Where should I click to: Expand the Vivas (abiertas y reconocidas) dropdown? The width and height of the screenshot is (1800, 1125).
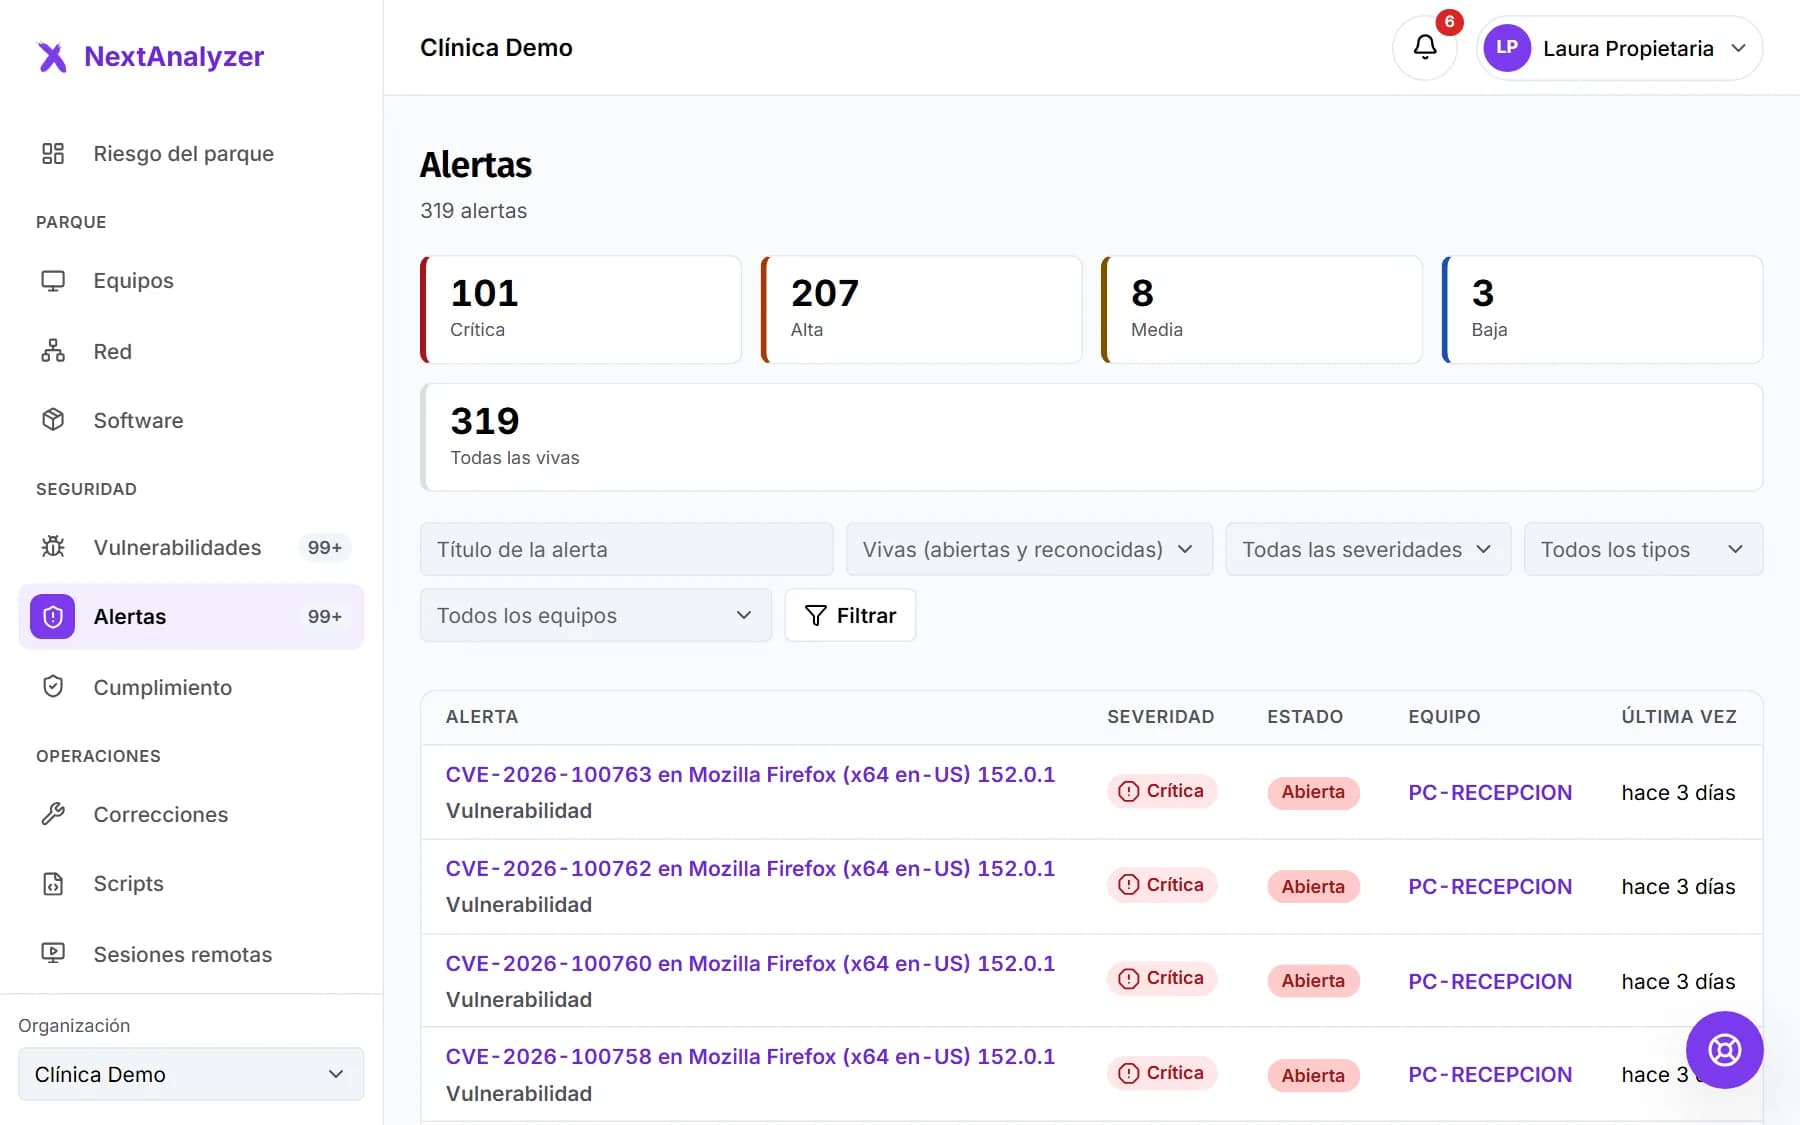point(1029,549)
